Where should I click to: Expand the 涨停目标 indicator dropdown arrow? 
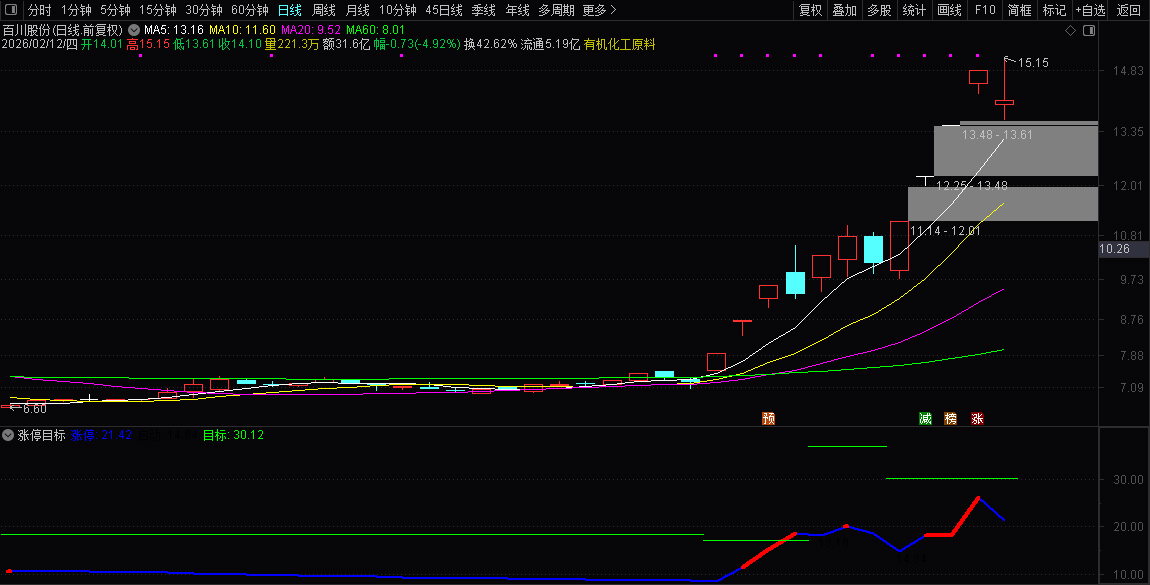tap(8, 435)
